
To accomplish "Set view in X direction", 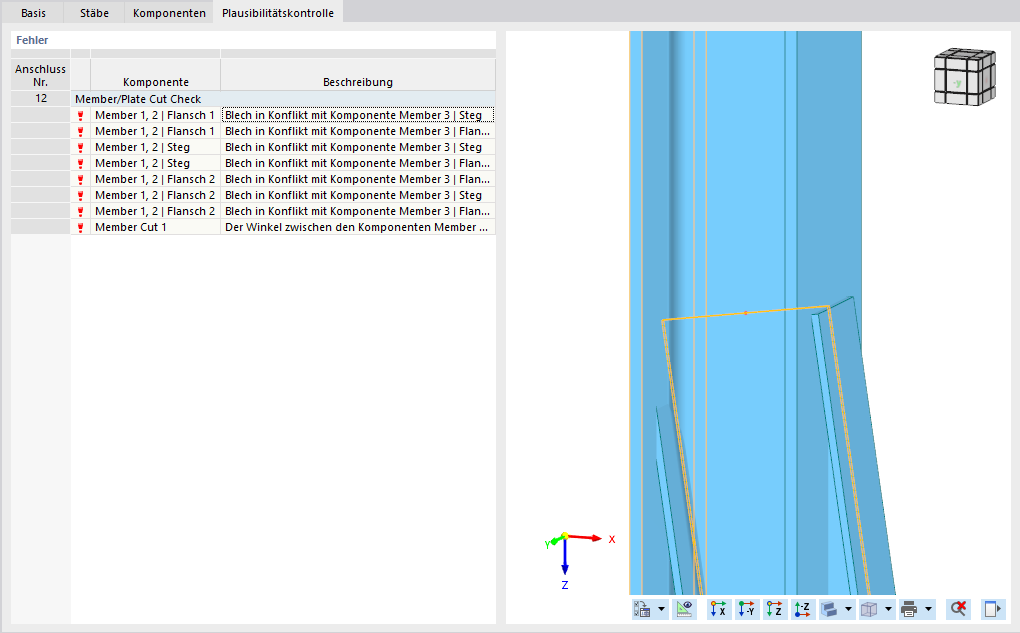I will 718,609.
